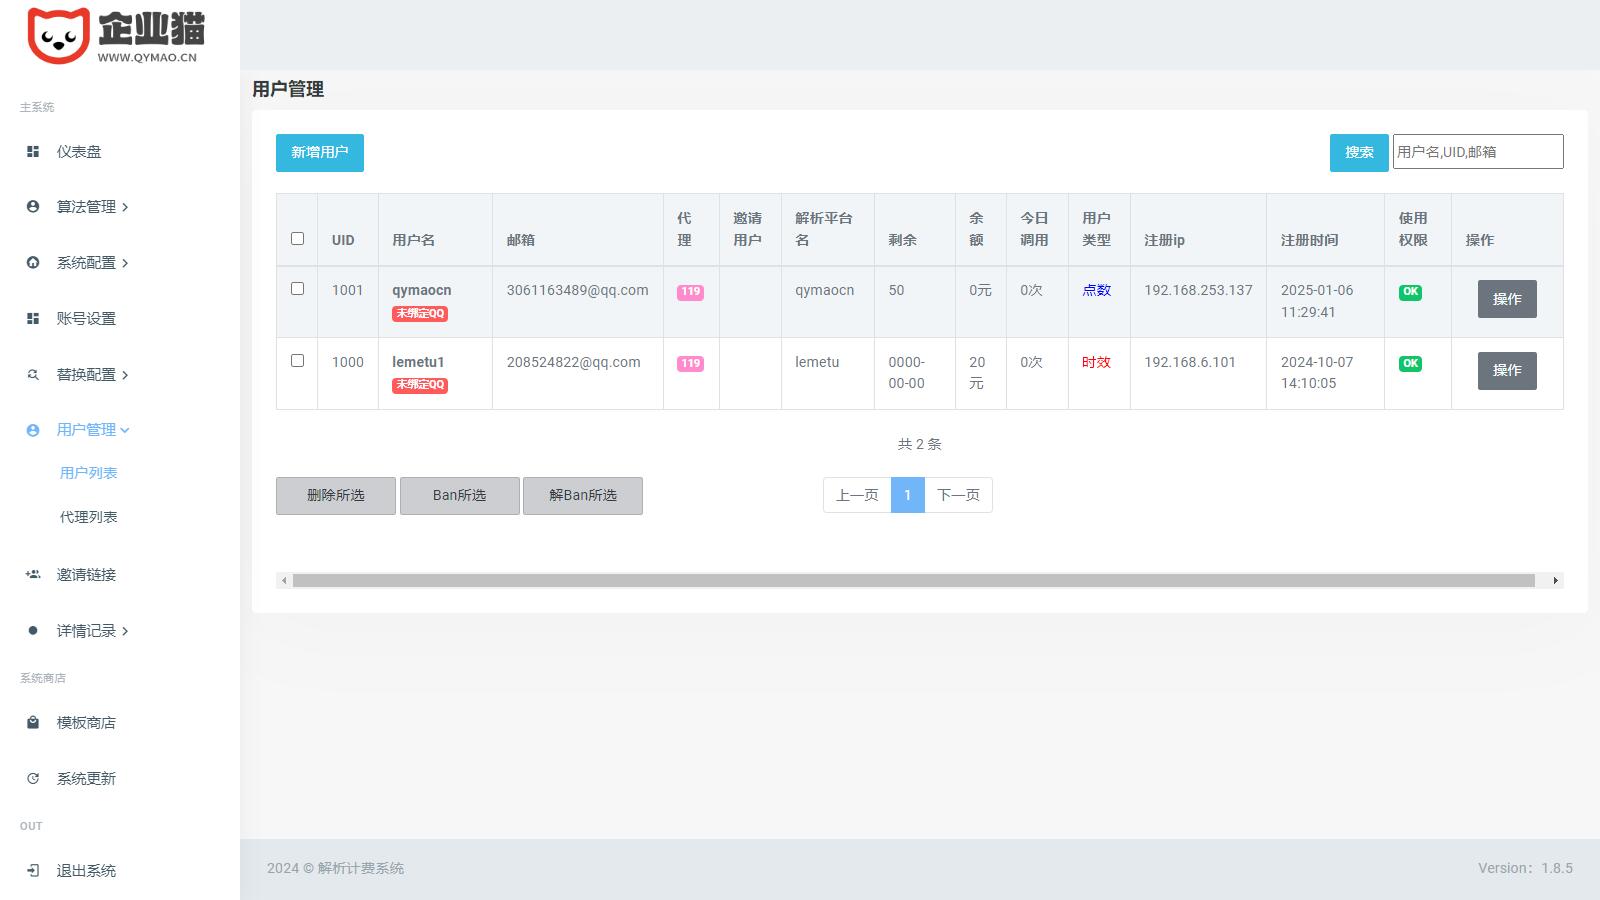Click the 系统更新 refresh icon

[33, 779]
